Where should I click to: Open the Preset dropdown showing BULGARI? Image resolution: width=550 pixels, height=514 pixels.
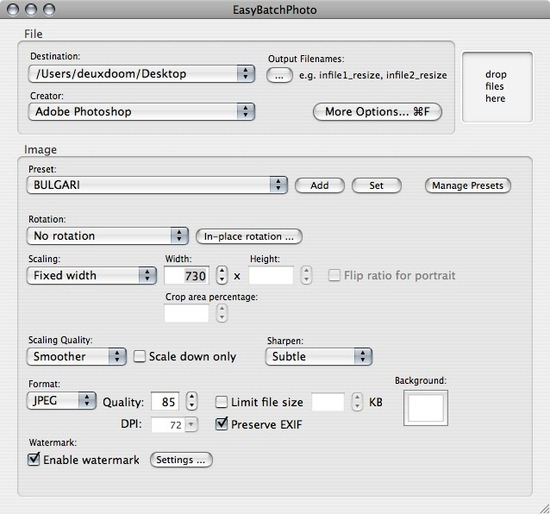point(157,185)
